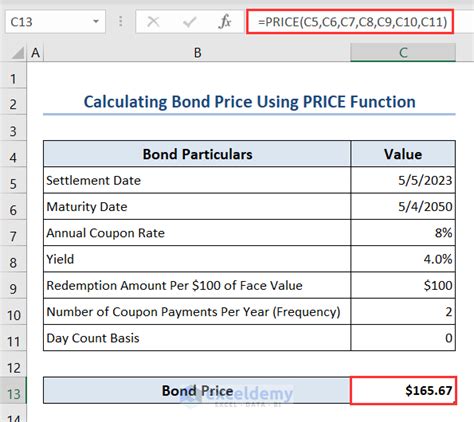Image resolution: width=474 pixels, height=422 pixels.
Task: Open Insert Function fx icon
Action: [225, 22]
